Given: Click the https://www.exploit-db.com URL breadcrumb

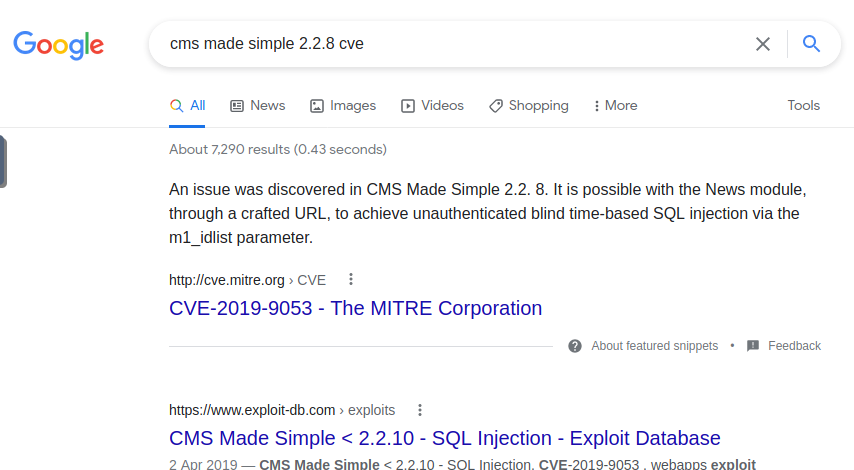Looking at the screenshot, I should 282,410.
